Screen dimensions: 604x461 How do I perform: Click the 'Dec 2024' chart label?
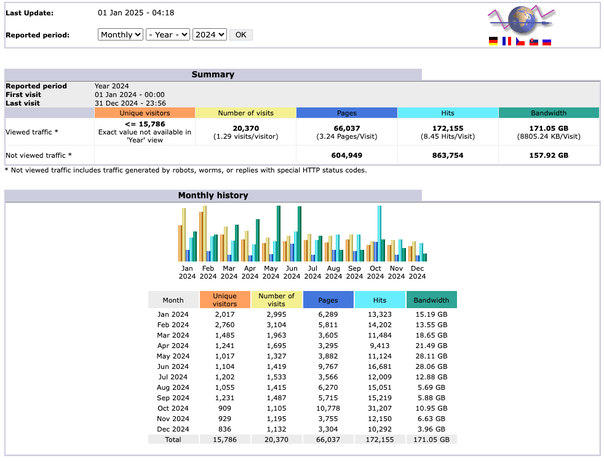(417, 272)
